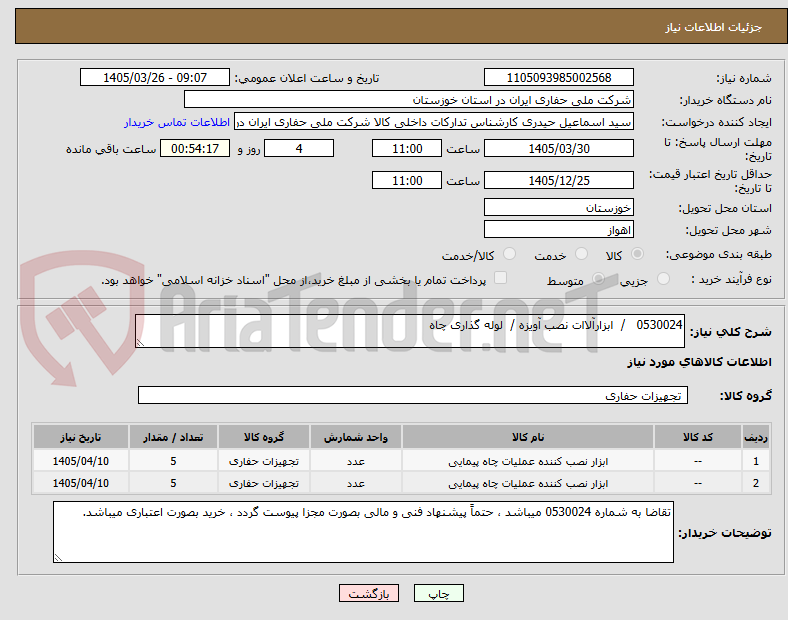Click the buyer organization name field
Viewport: 788px width, 620px height.
409,99
